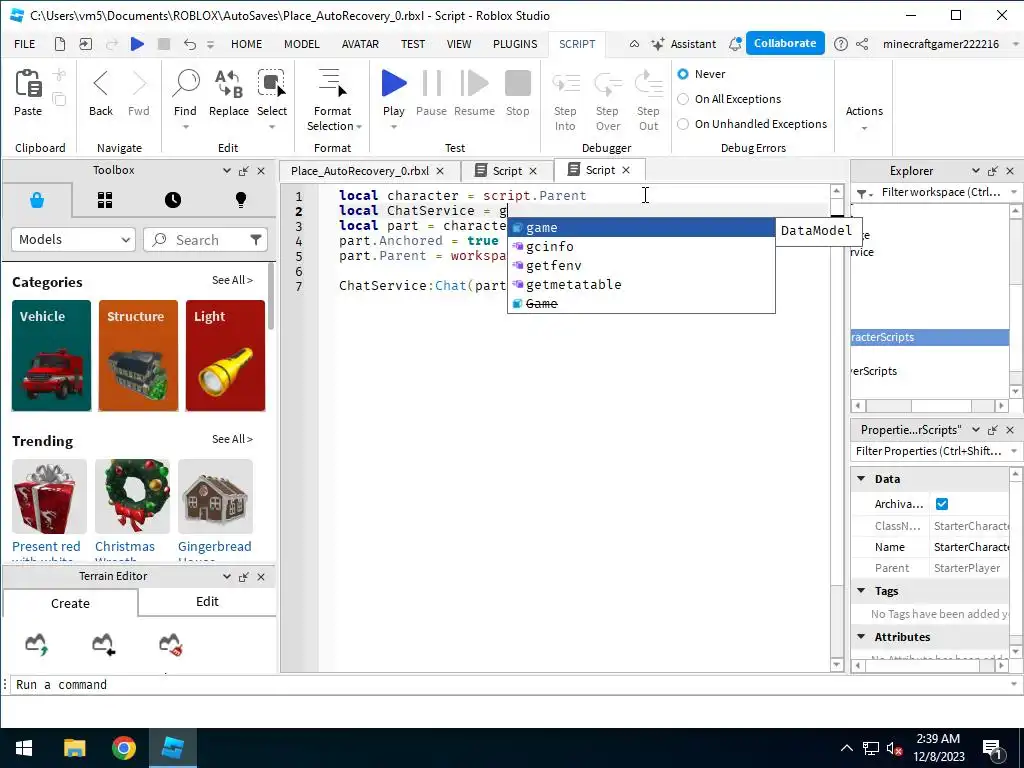Start Play test in ribbon
1024x768 pixels.
394,83
